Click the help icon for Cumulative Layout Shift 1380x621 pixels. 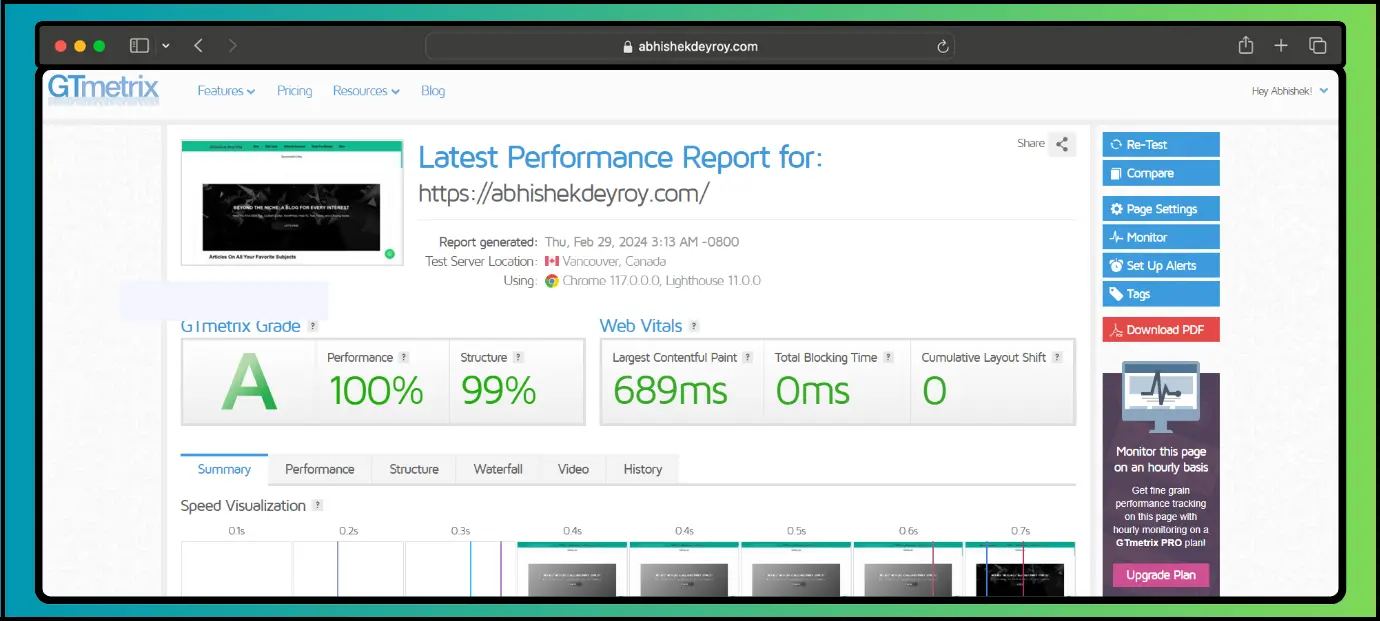pyautogui.click(x=1057, y=357)
